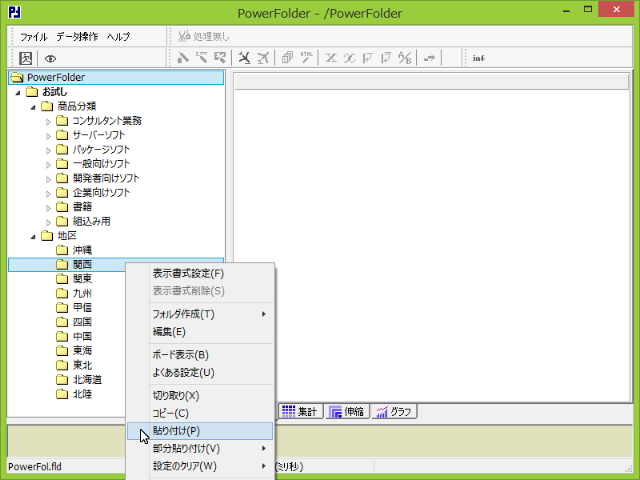Click the 処理無し scissors indicator
This screenshot has height=480, width=640.
(204, 36)
